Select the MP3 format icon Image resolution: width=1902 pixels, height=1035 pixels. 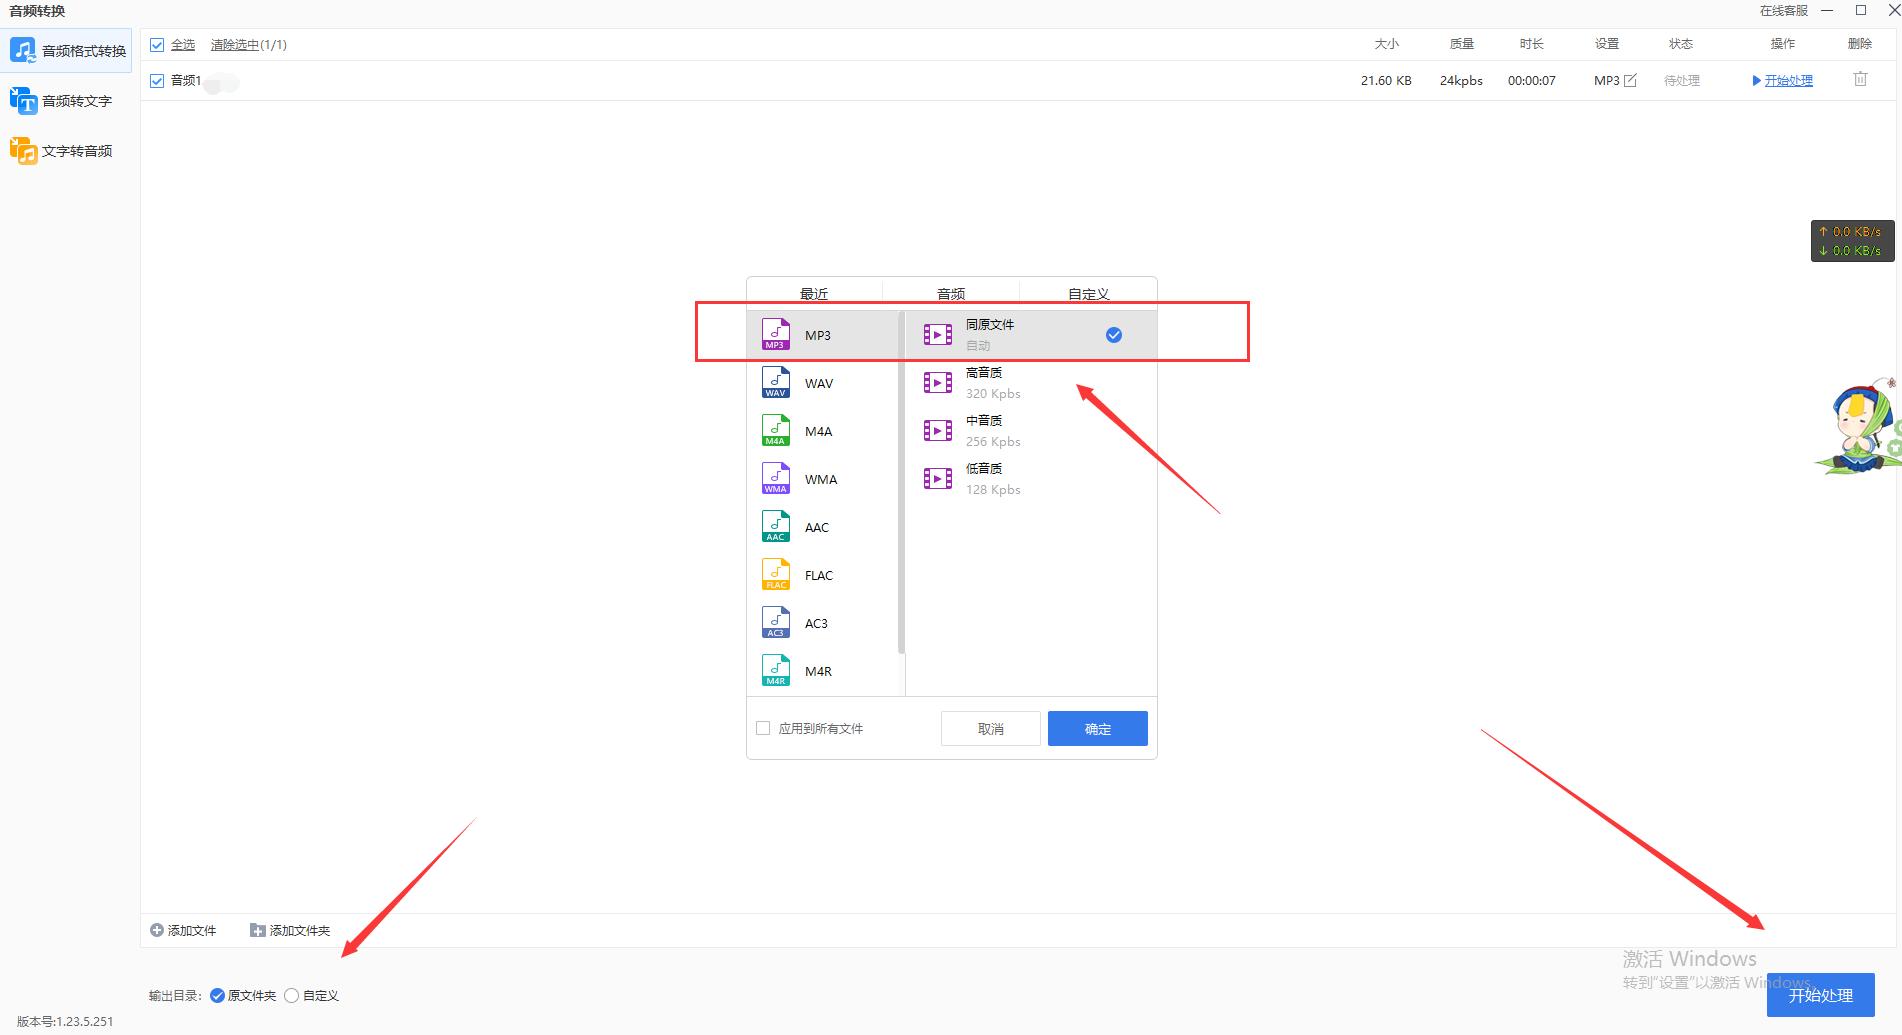[x=775, y=335]
